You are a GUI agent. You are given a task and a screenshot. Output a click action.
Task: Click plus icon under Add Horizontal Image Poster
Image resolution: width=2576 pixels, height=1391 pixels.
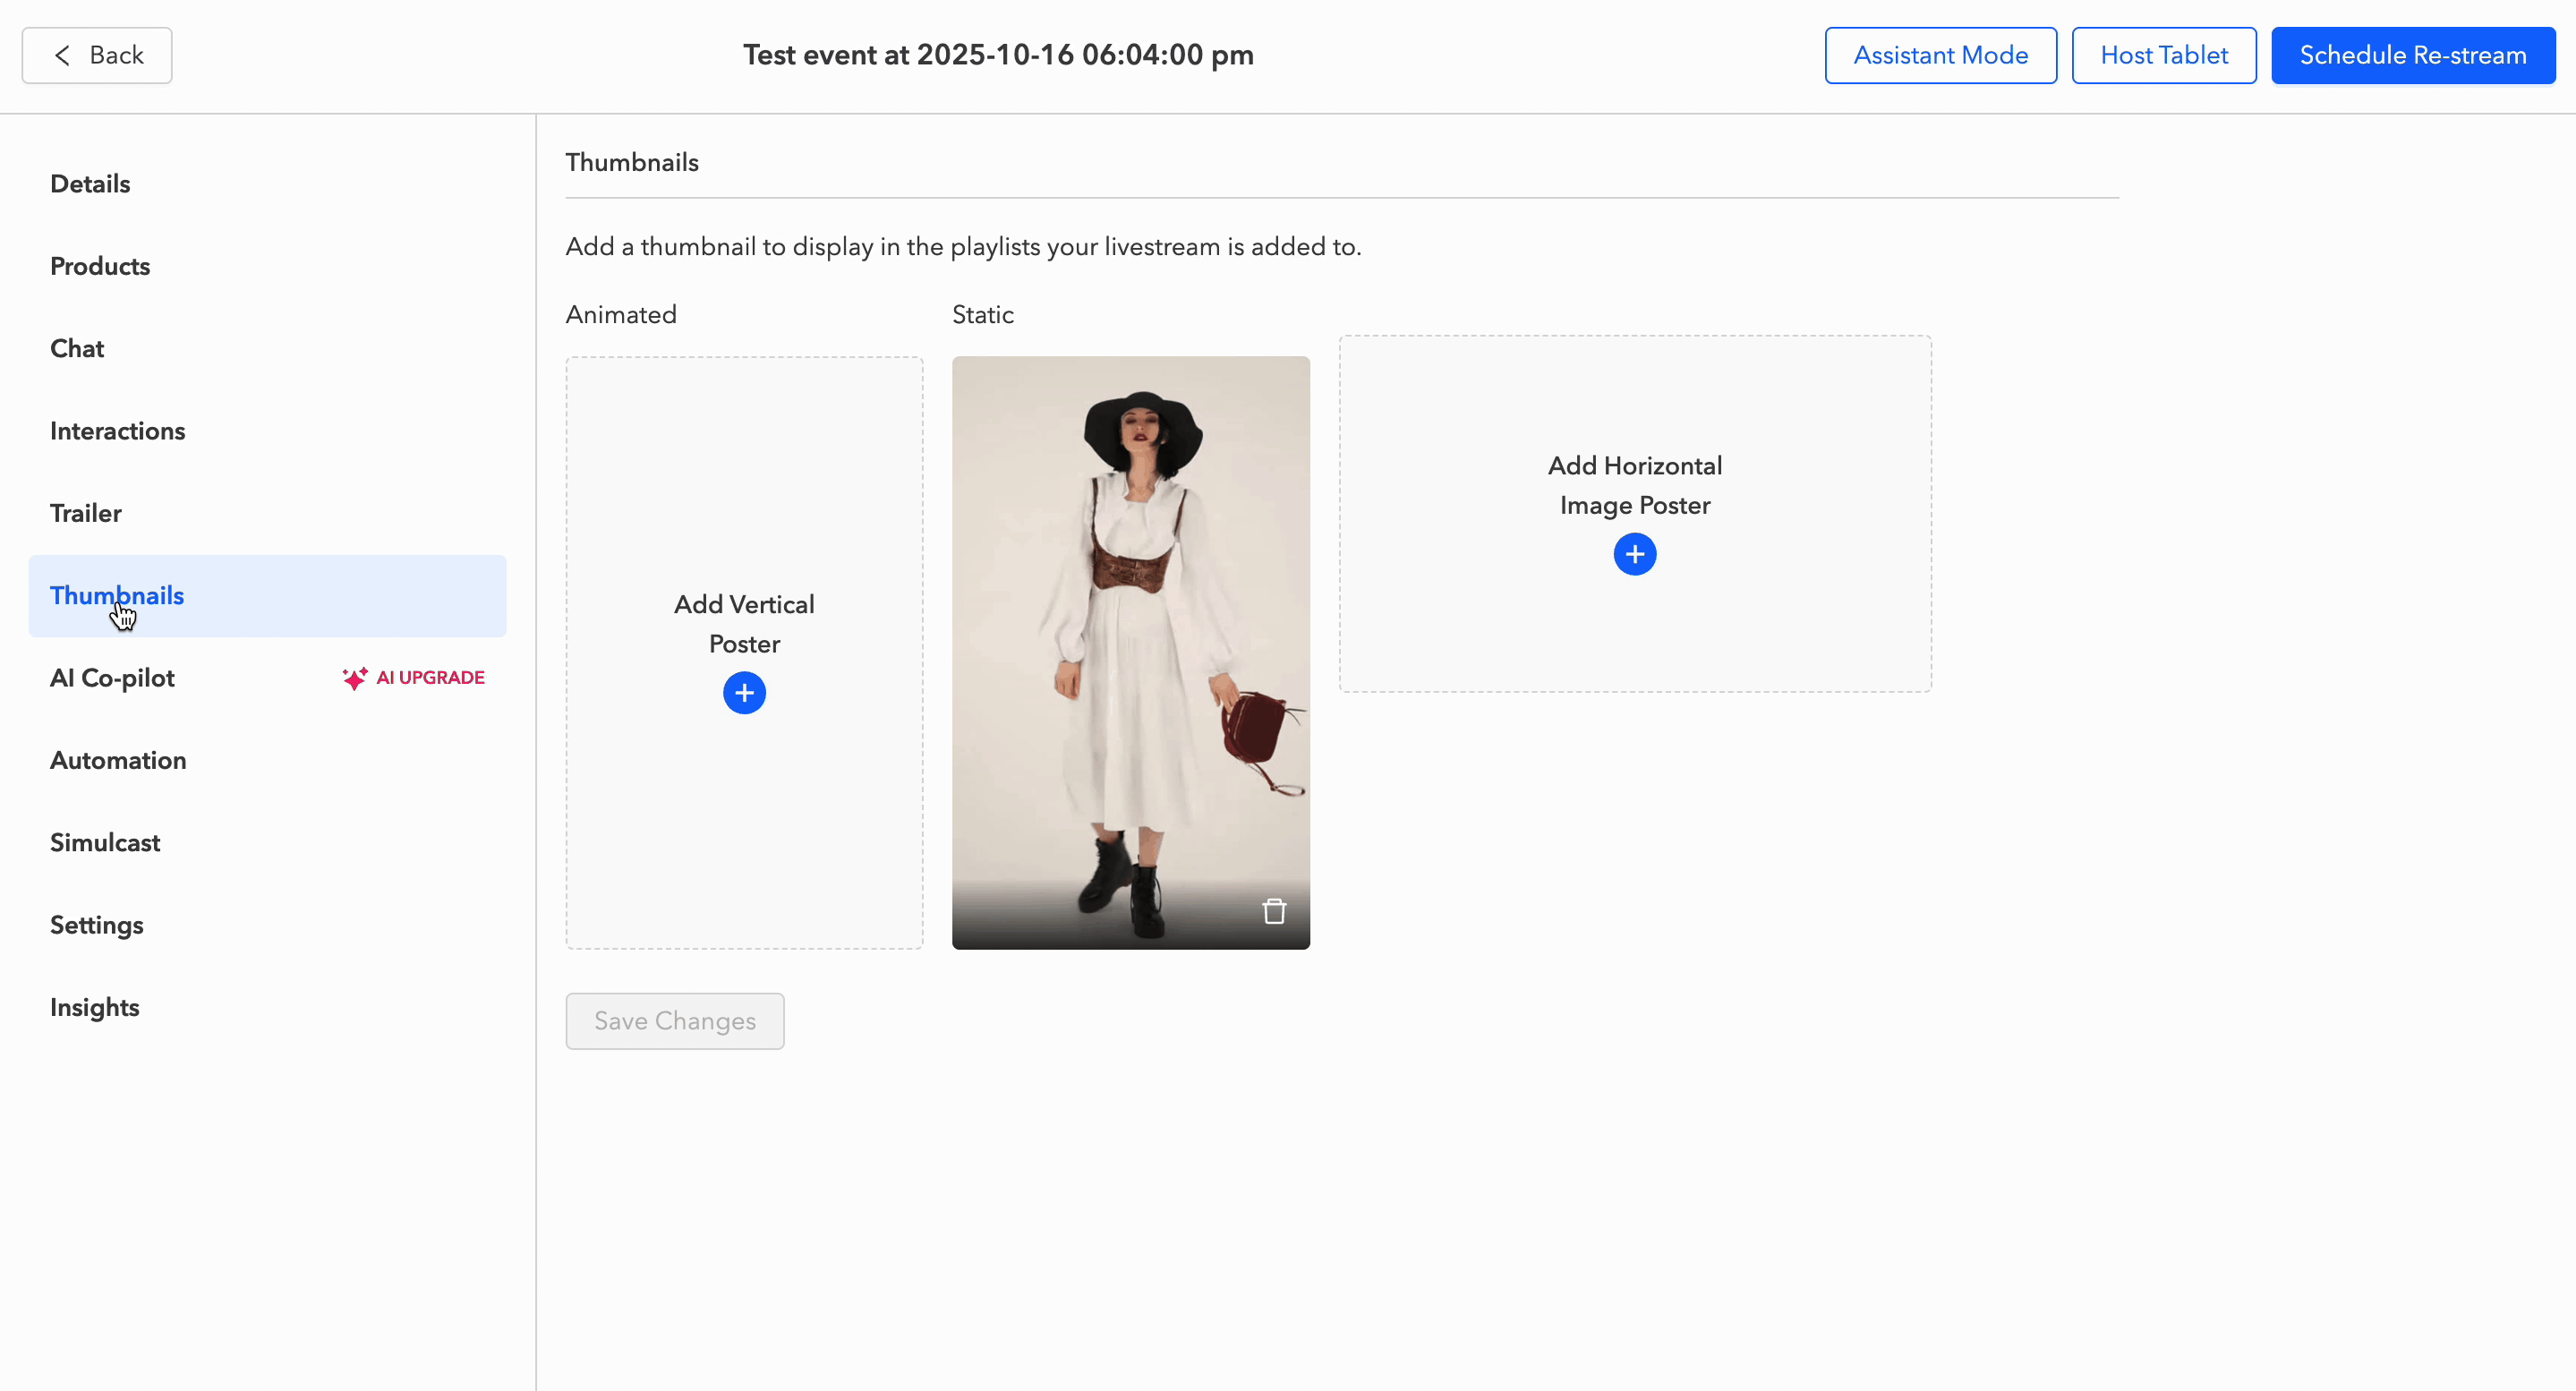click(x=1634, y=554)
